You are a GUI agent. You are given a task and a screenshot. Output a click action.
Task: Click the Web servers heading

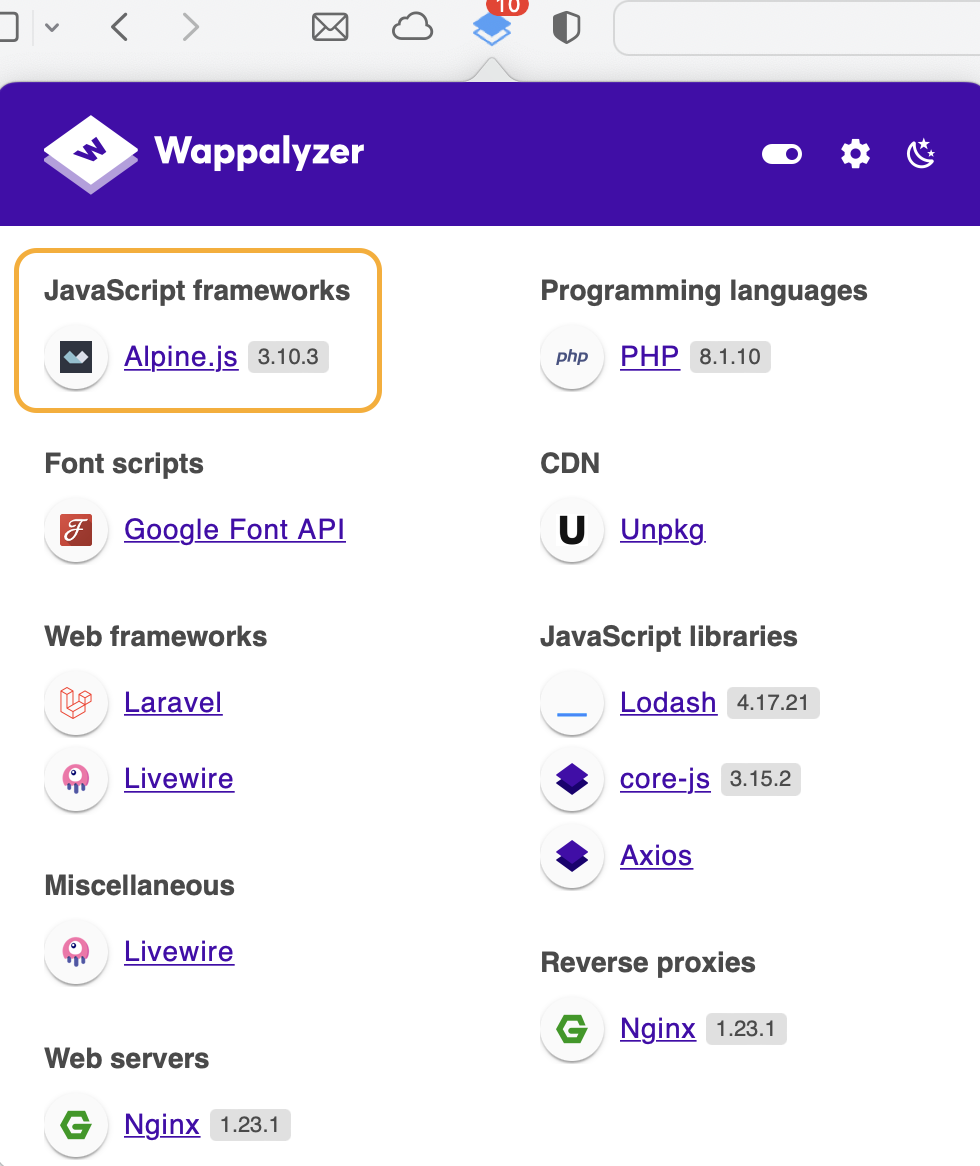point(126,1058)
